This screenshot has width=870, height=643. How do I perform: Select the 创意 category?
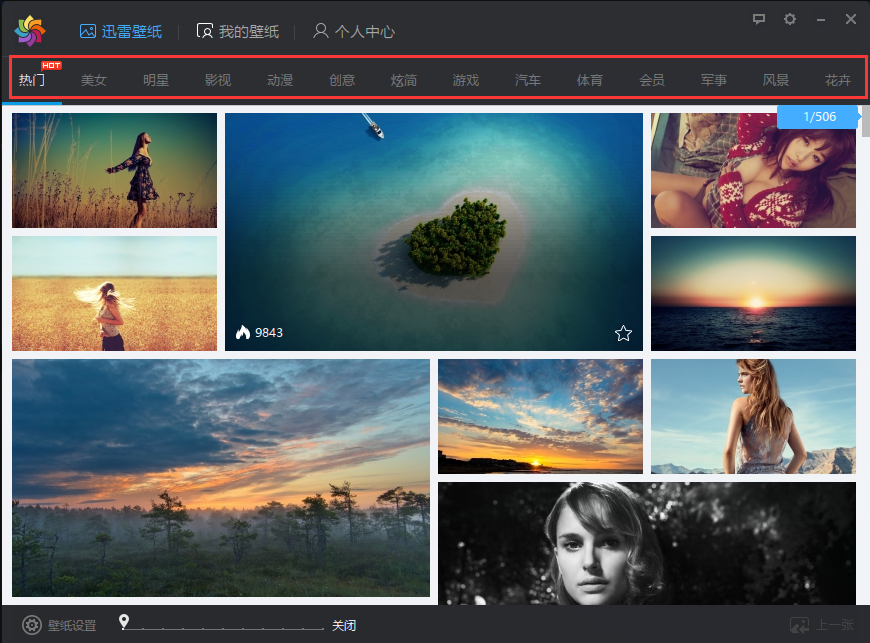(x=342, y=80)
